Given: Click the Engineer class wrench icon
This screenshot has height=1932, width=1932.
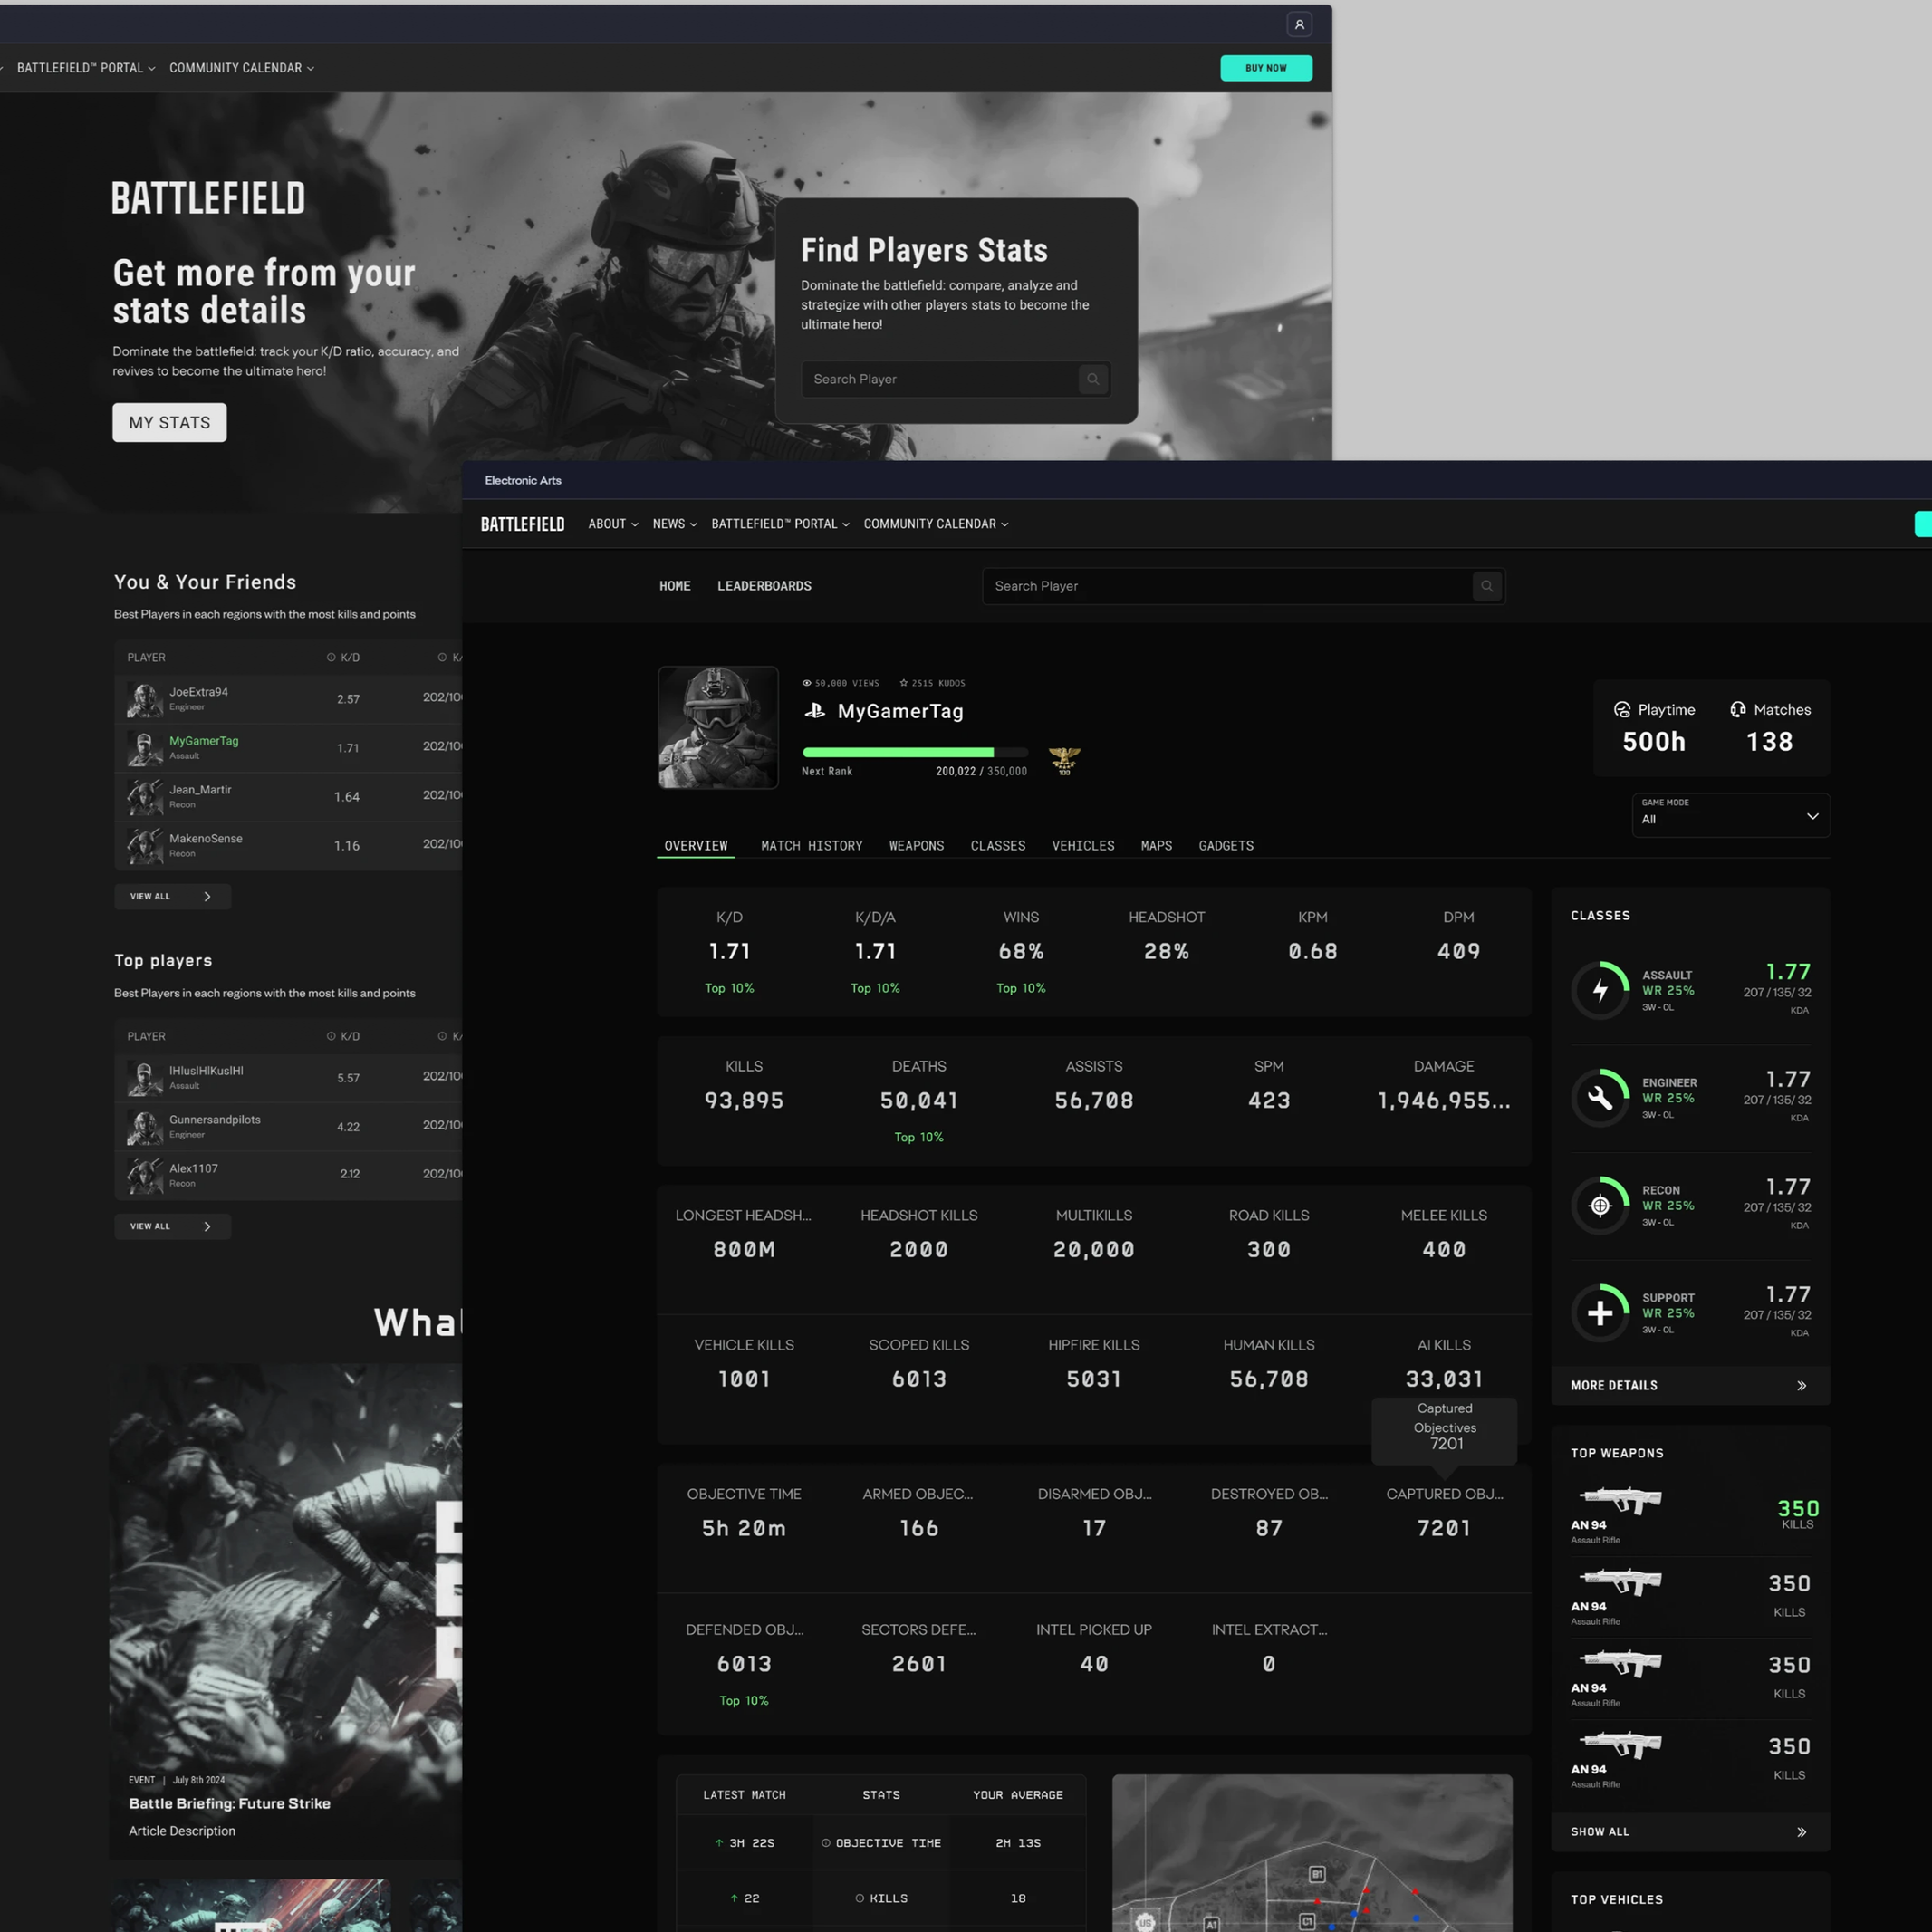Looking at the screenshot, I should [x=1600, y=1098].
